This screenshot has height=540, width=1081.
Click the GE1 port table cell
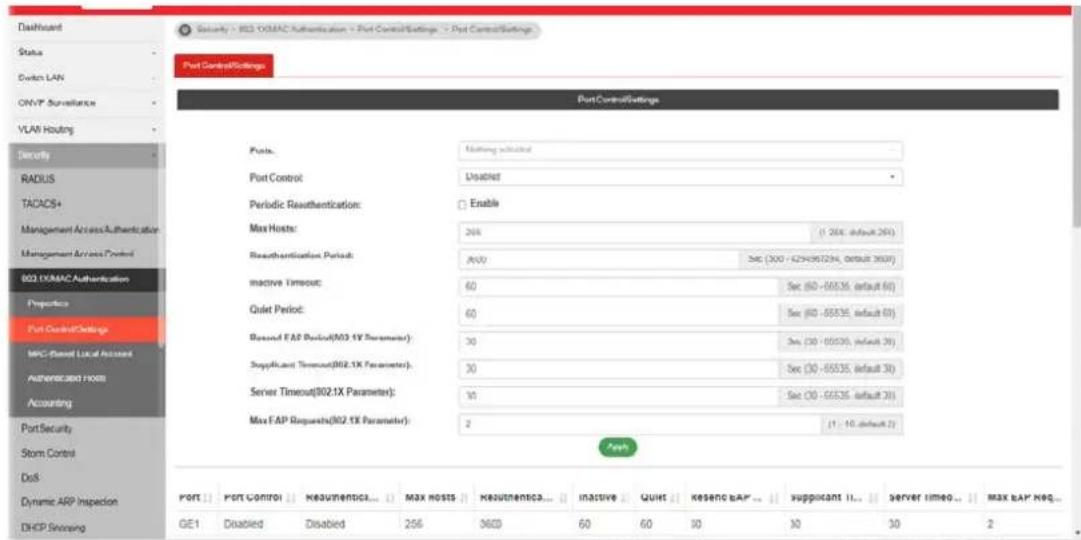(188, 525)
